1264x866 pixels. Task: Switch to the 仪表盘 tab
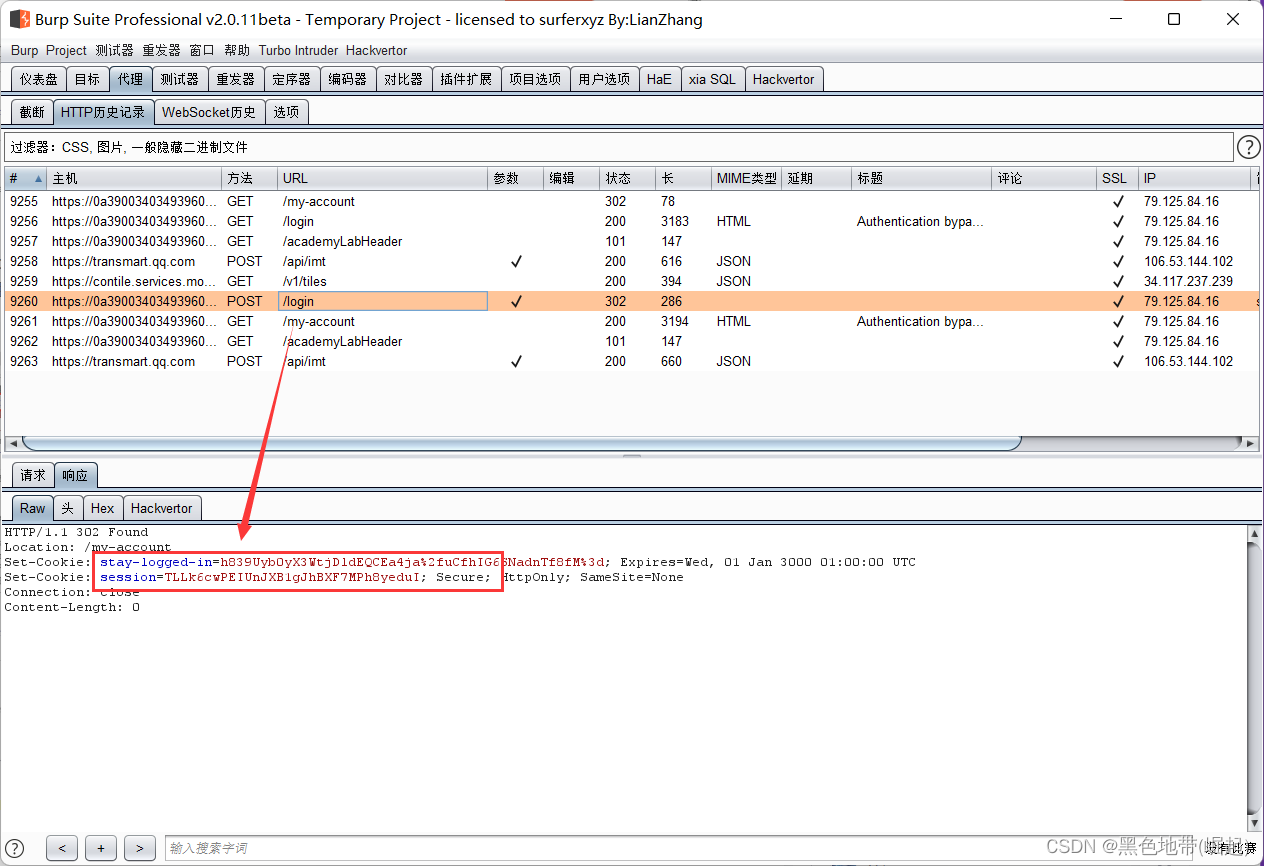pyautogui.click(x=39, y=79)
